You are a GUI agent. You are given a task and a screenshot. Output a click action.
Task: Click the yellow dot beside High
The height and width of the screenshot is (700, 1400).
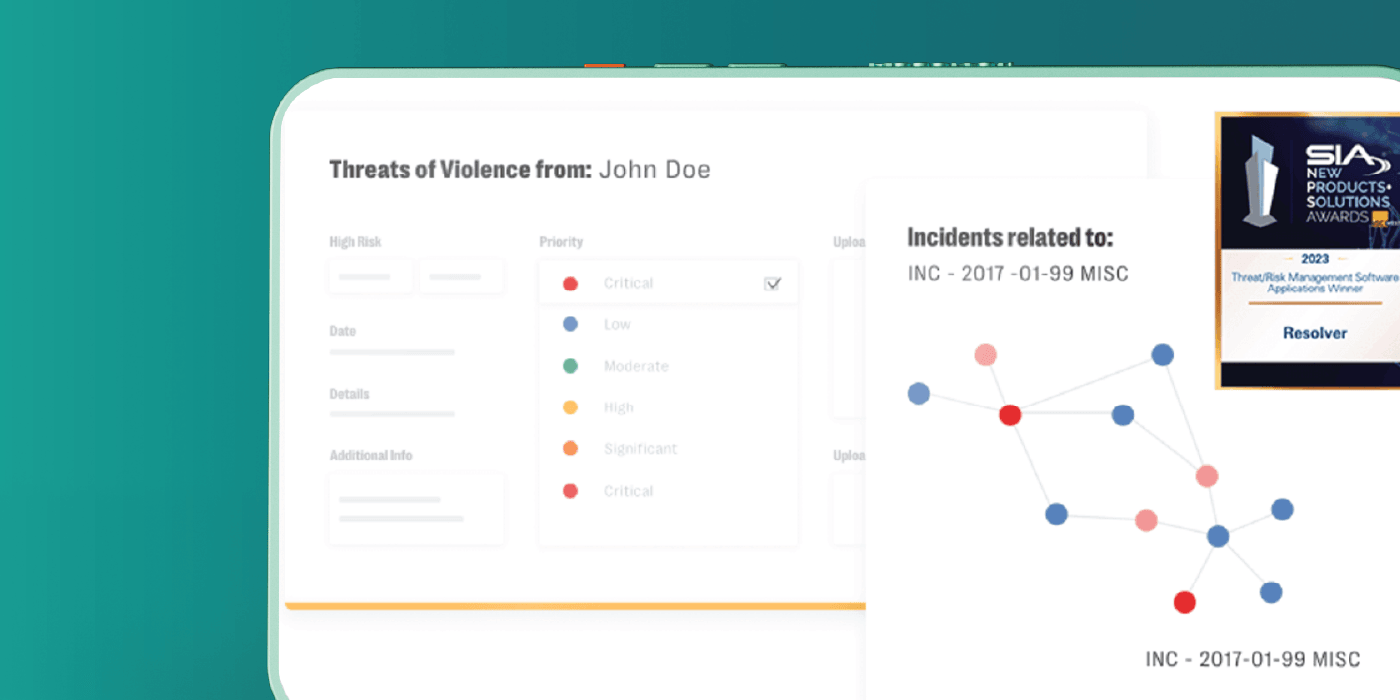pyautogui.click(x=570, y=407)
